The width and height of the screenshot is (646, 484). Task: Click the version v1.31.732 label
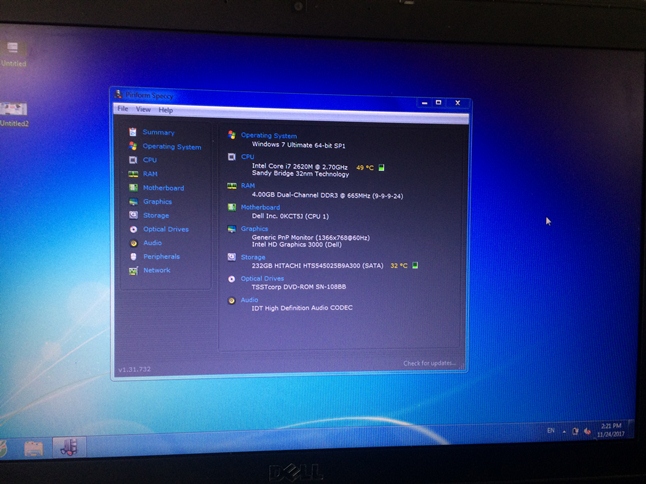point(134,369)
